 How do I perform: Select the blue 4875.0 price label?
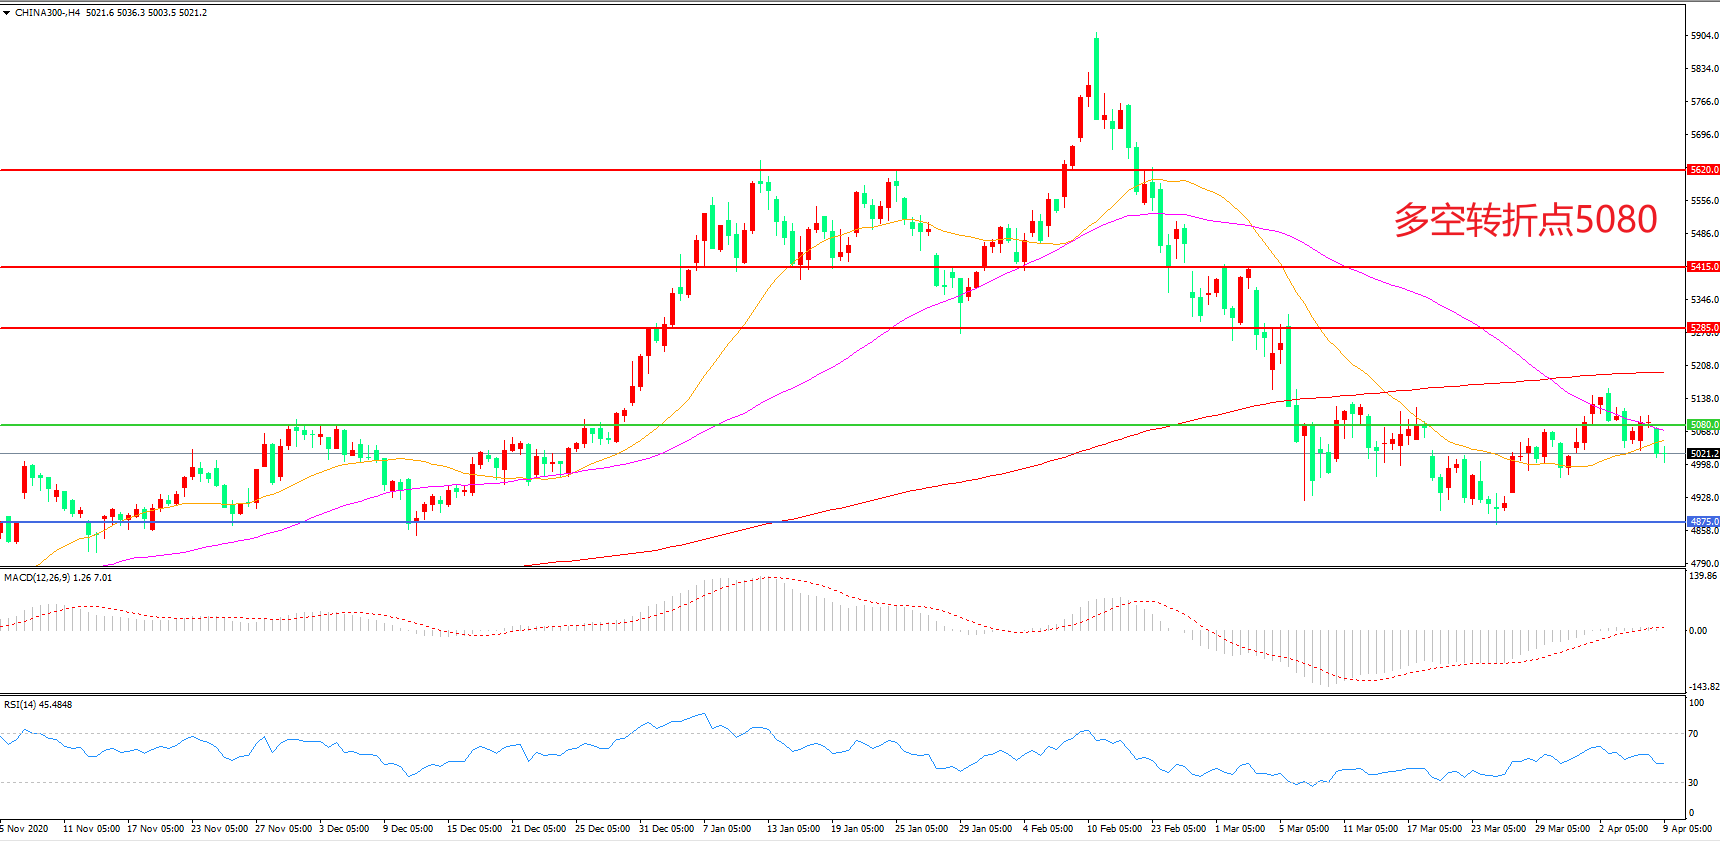point(1703,522)
